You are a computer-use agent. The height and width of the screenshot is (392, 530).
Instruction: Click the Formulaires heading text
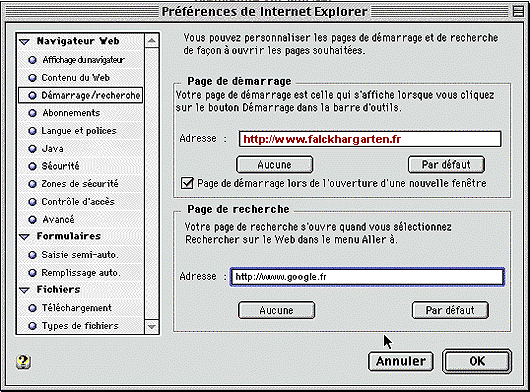(69, 236)
